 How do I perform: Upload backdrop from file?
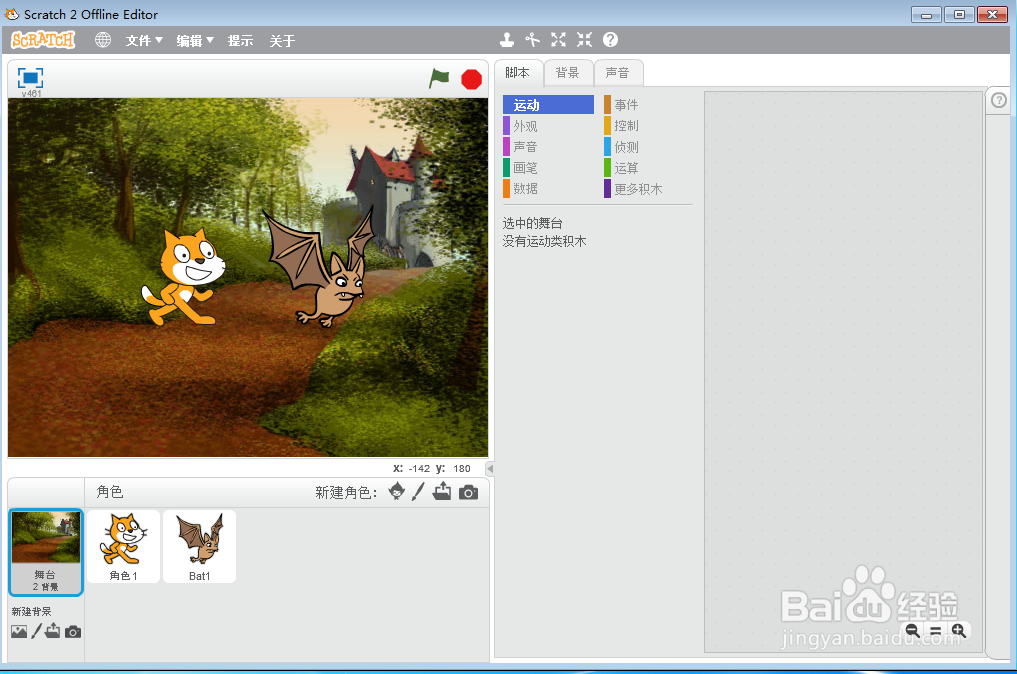[53, 631]
